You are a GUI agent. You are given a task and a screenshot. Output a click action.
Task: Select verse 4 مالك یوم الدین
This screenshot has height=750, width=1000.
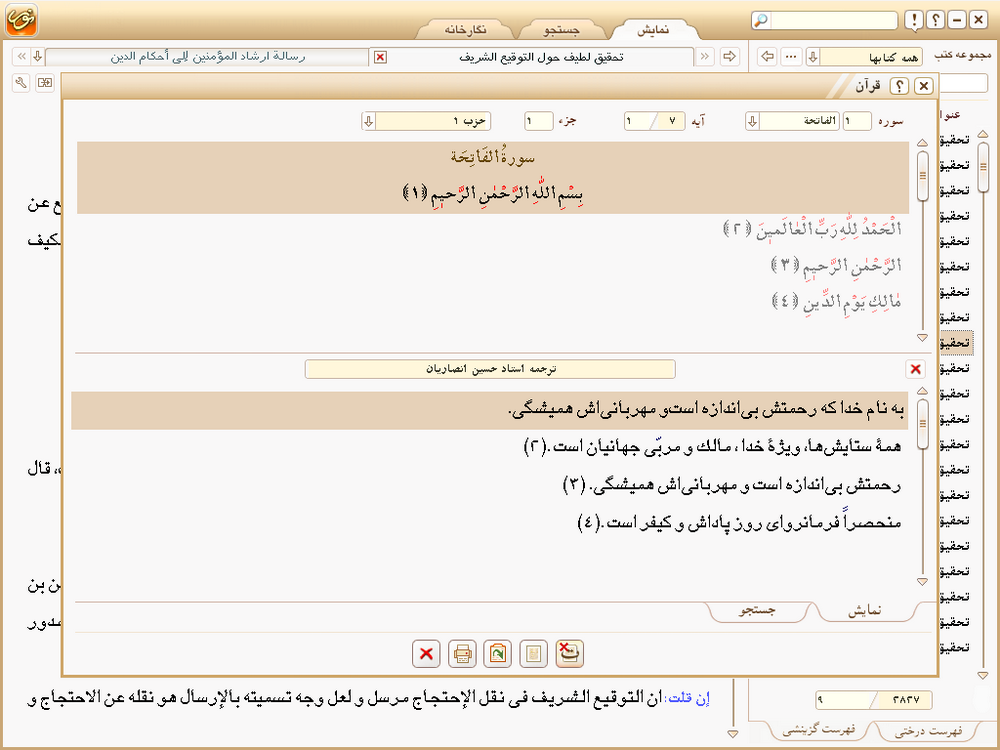[837, 301]
